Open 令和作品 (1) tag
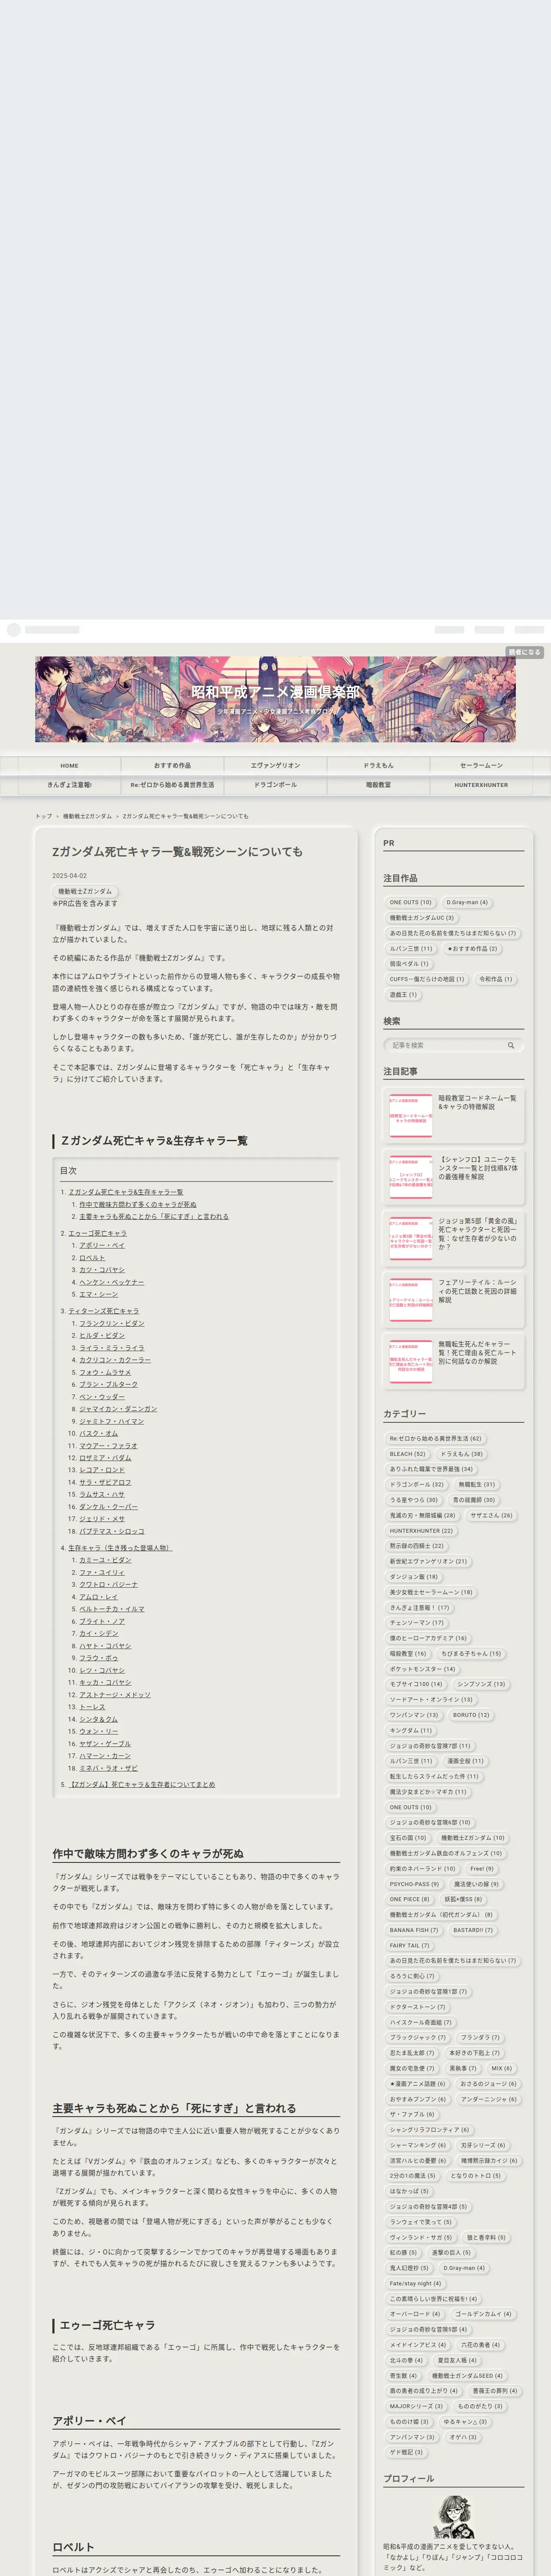The height and width of the screenshot is (2576, 551). pos(495,979)
